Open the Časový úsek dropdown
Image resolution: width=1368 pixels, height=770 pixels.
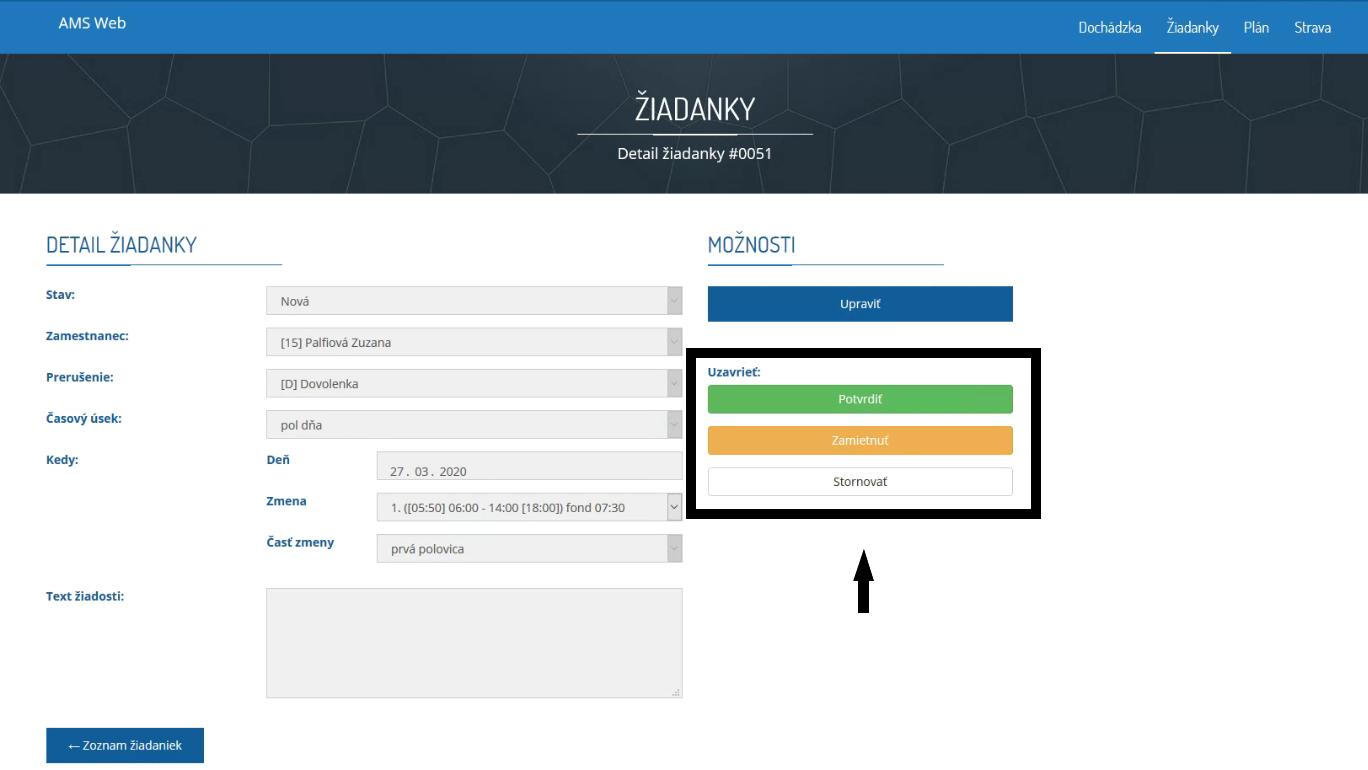pos(474,425)
